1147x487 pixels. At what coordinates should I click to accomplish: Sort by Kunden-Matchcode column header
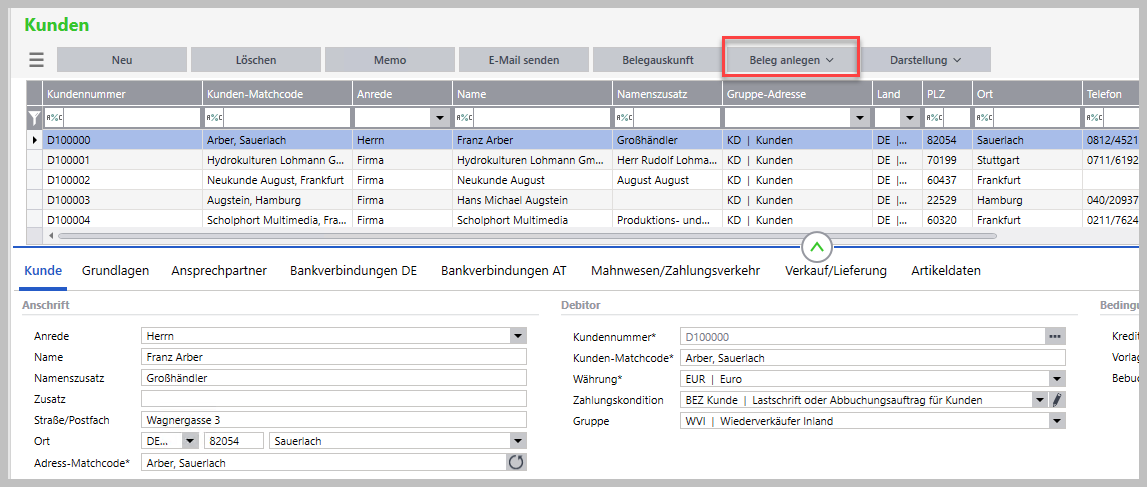[x=277, y=94]
